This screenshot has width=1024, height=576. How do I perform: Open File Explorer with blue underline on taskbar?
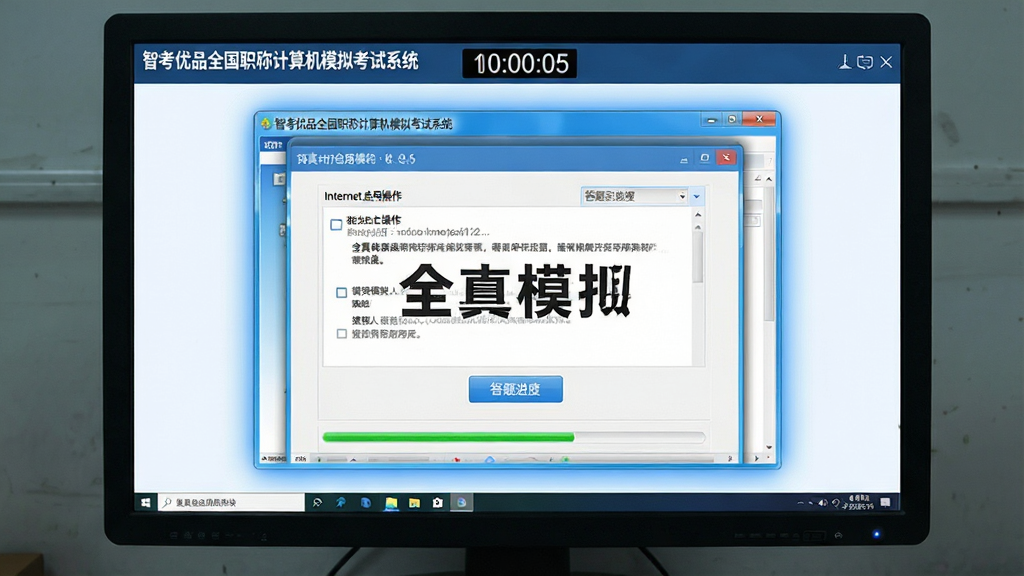pyautogui.click(x=391, y=502)
